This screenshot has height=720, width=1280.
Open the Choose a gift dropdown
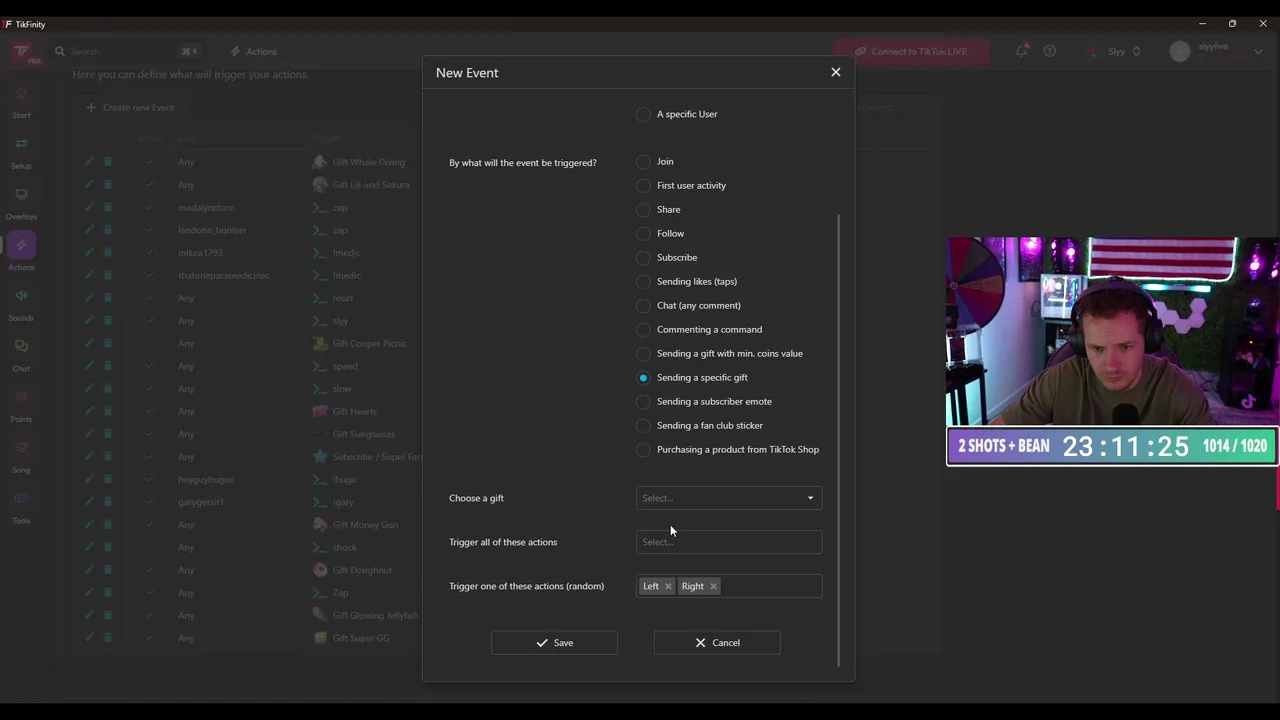(728, 498)
